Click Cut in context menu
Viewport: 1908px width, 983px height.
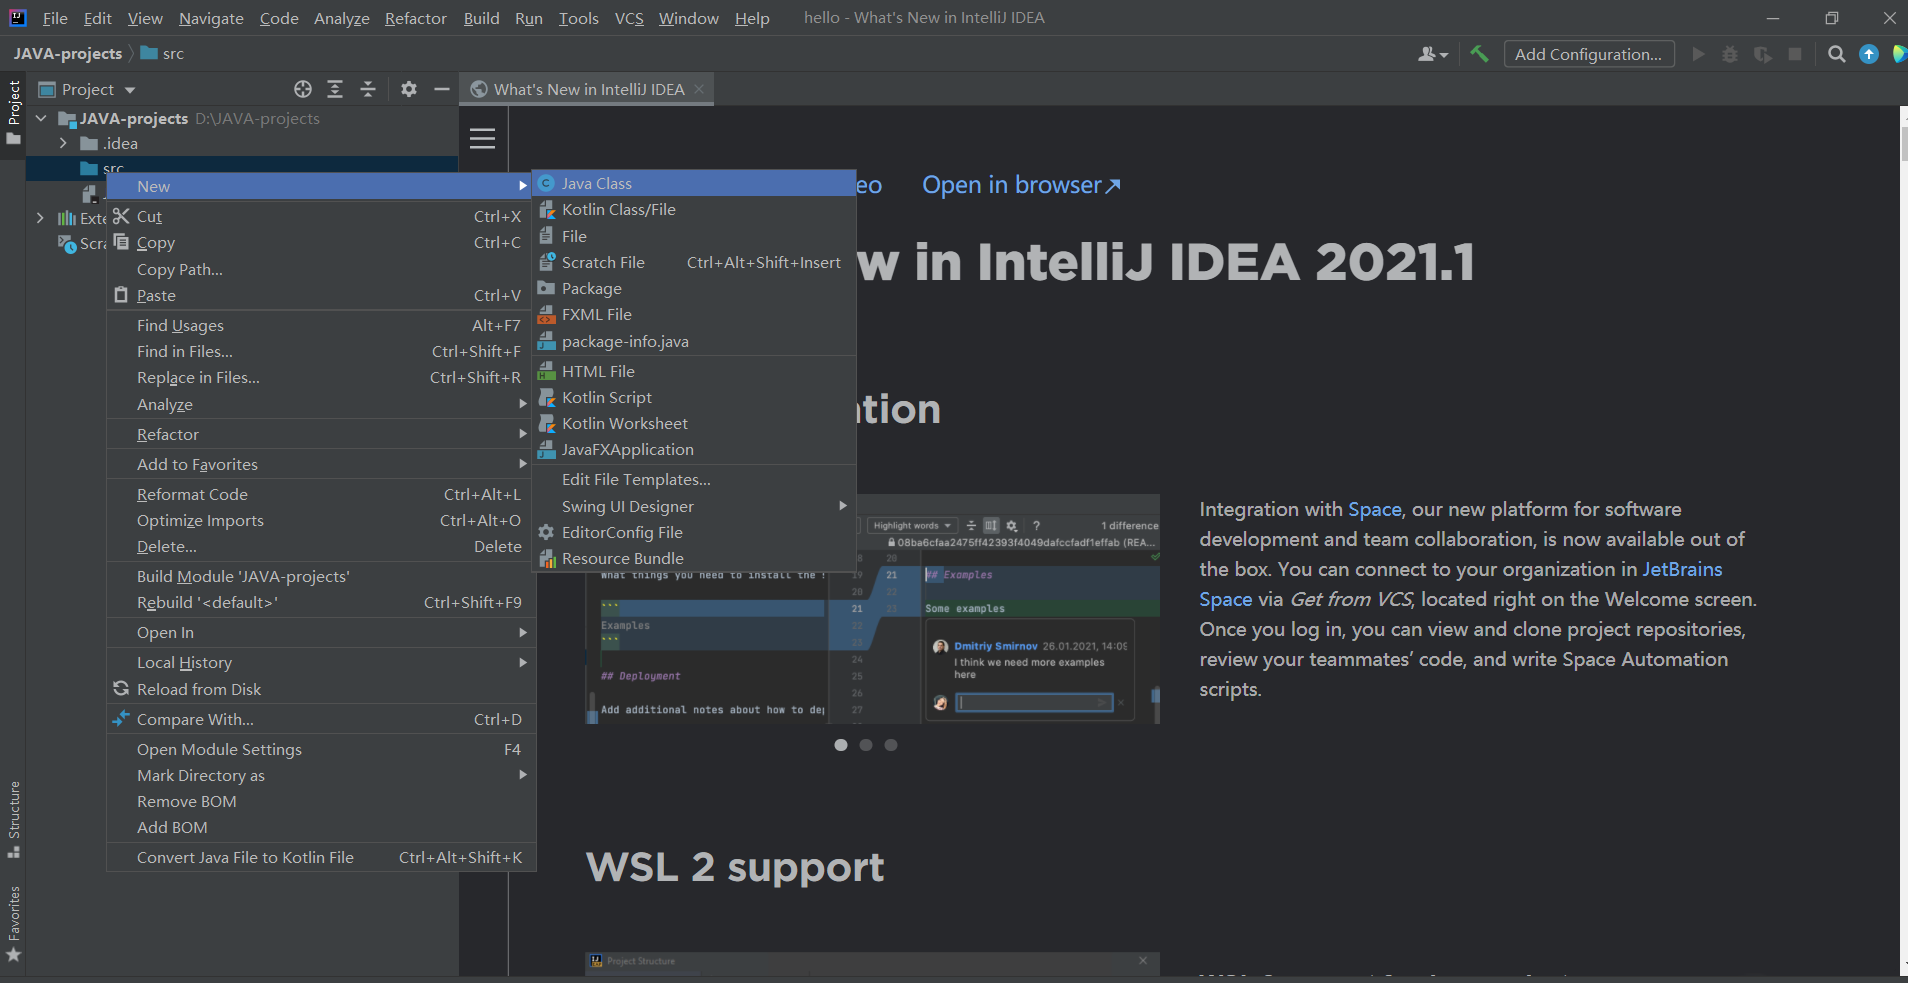click(x=321, y=216)
